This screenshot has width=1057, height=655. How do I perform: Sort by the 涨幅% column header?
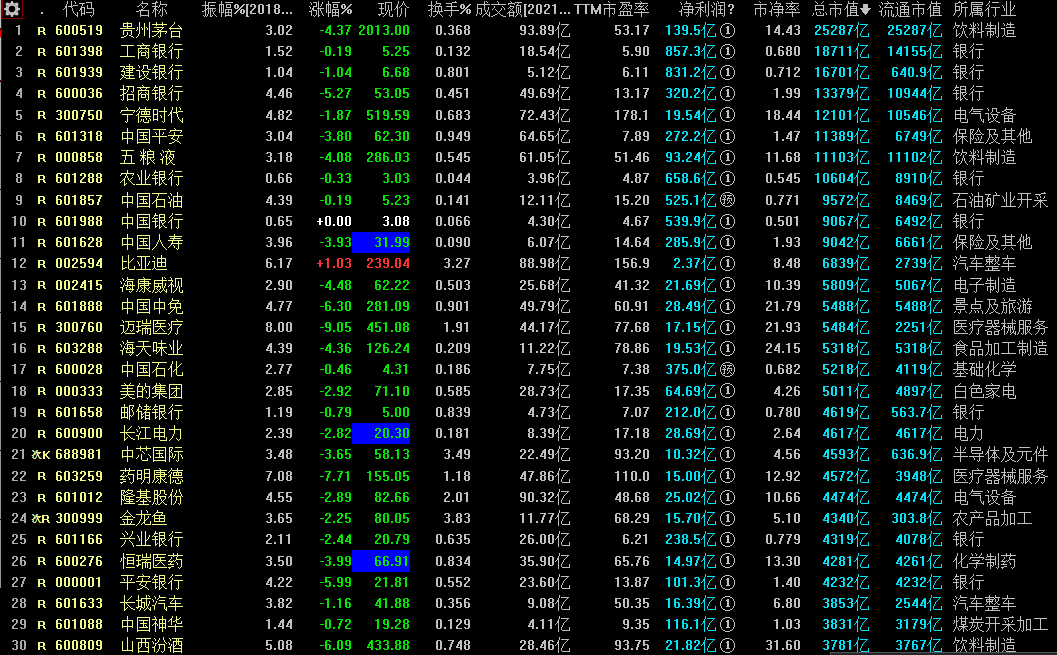pos(331,9)
